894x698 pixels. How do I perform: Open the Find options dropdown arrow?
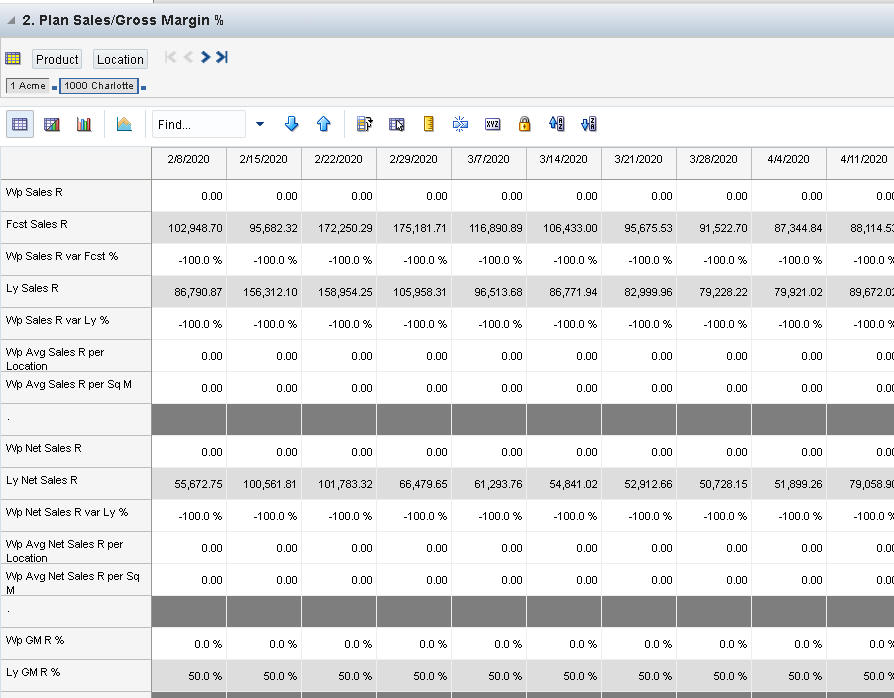[260, 124]
